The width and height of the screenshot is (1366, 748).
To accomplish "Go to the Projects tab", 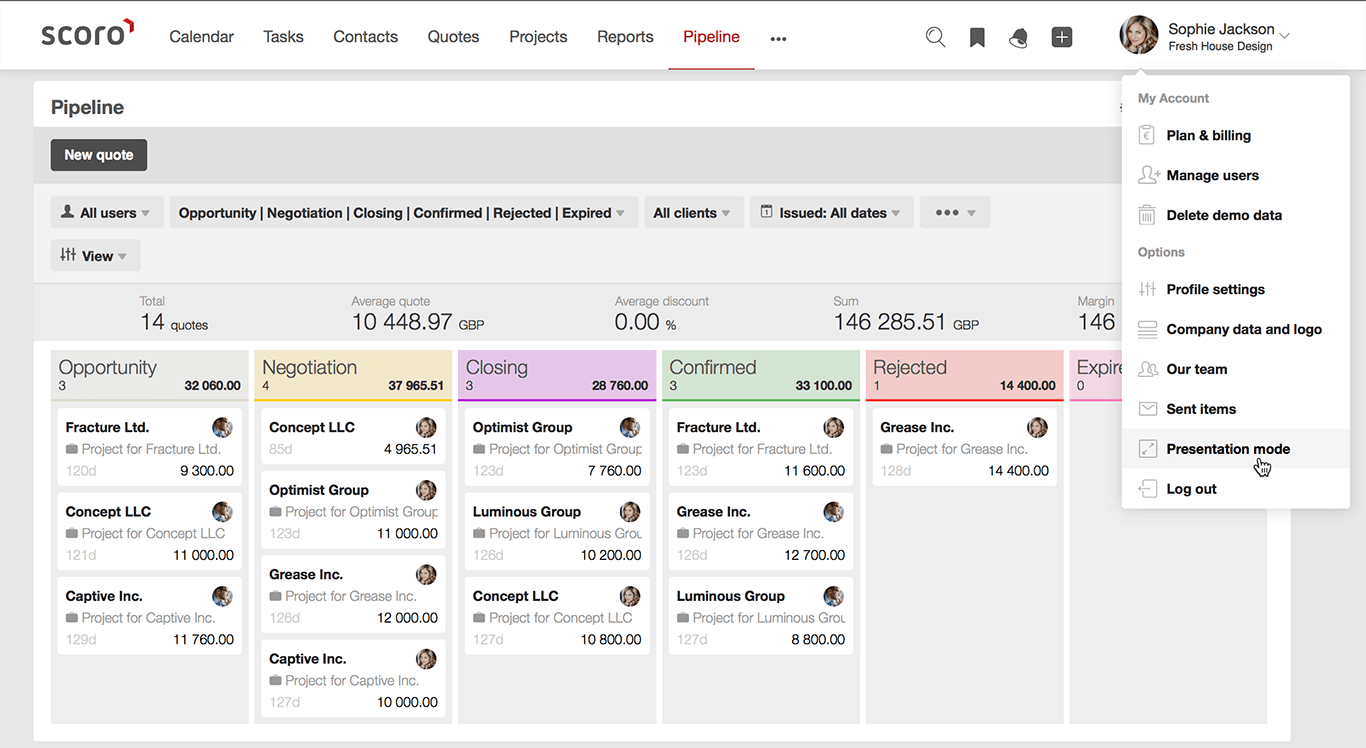I will pos(538,37).
